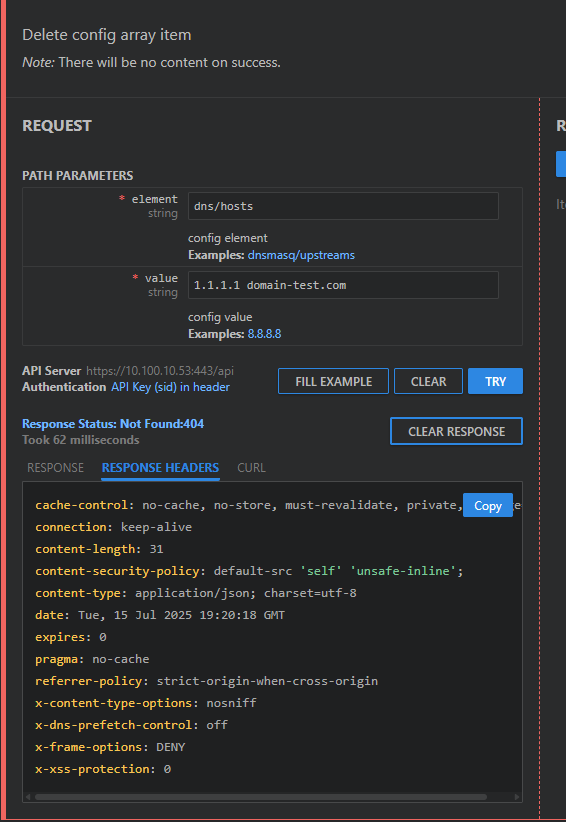Click the 'config value' description text
The image size is (566, 822).
pos(220,317)
